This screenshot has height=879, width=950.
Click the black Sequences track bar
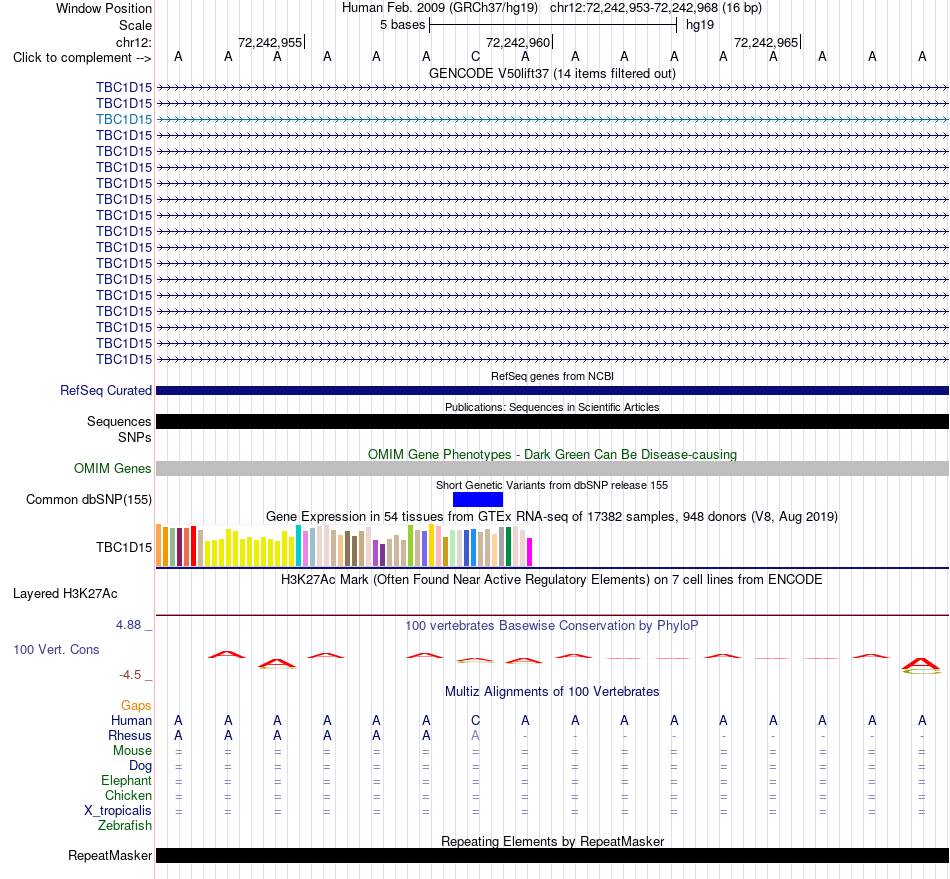click(552, 422)
